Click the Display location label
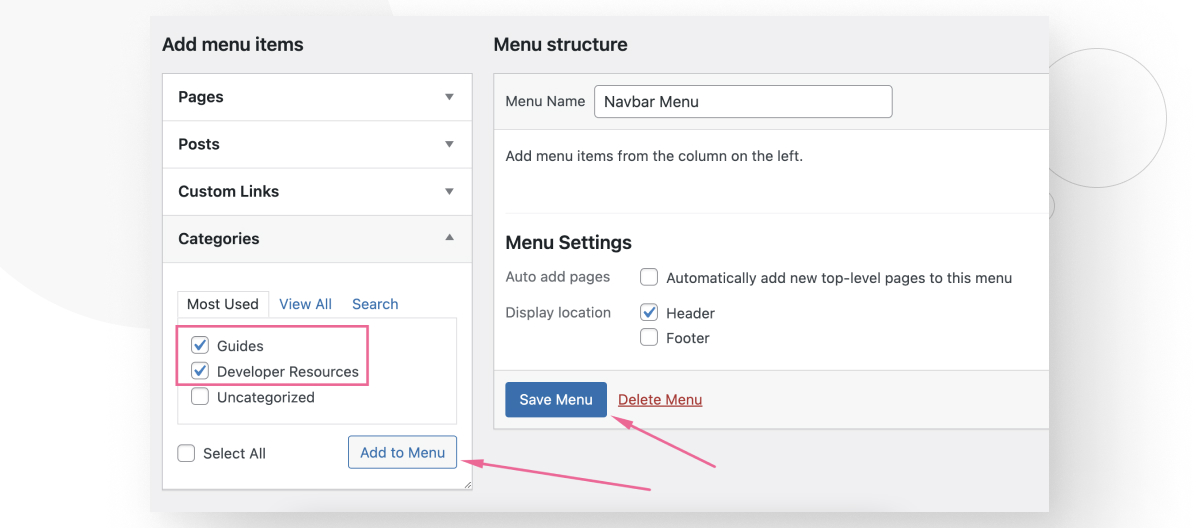 click(558, 312)
